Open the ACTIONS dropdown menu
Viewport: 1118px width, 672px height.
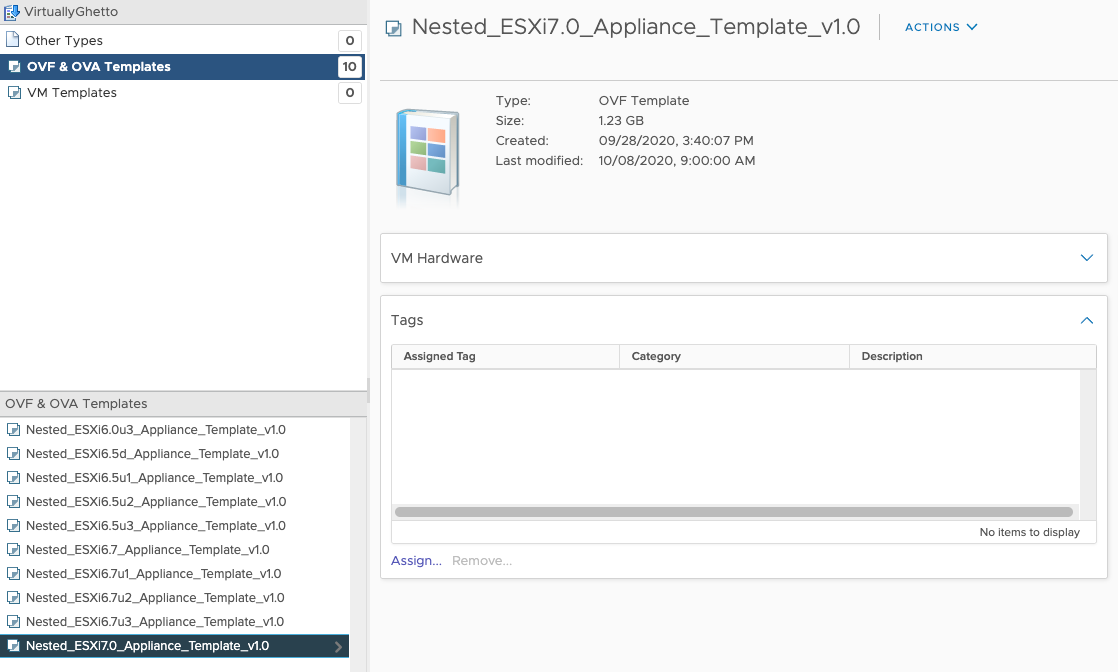click(x=940, y=27)
